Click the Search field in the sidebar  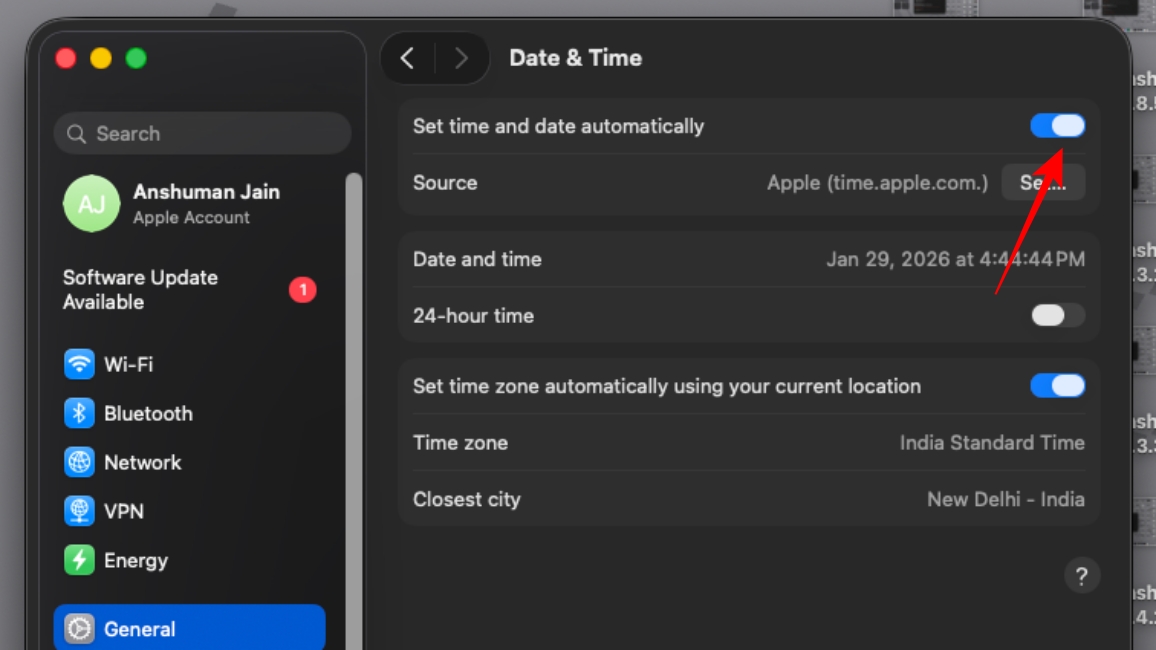(202, 133)
